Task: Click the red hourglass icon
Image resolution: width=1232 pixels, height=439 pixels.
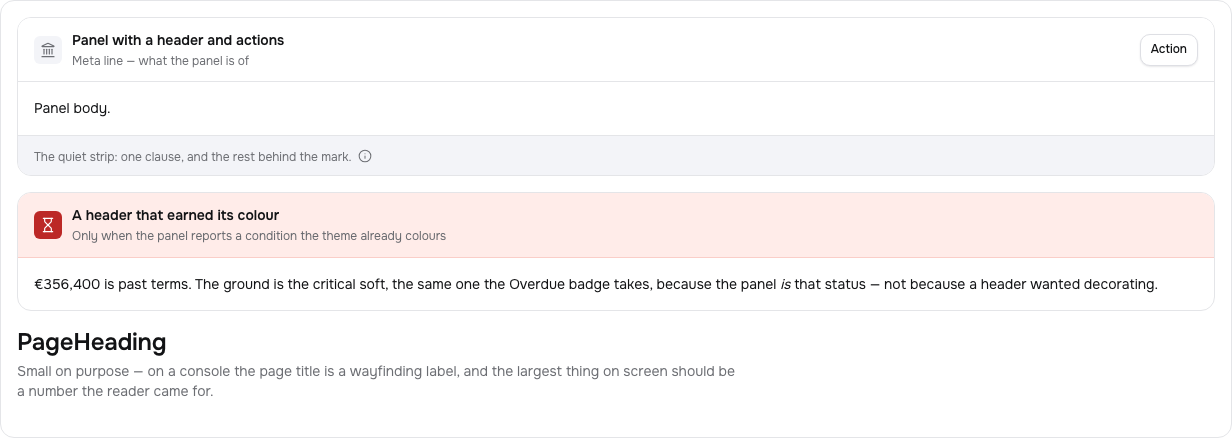Action: click(48, 225)
